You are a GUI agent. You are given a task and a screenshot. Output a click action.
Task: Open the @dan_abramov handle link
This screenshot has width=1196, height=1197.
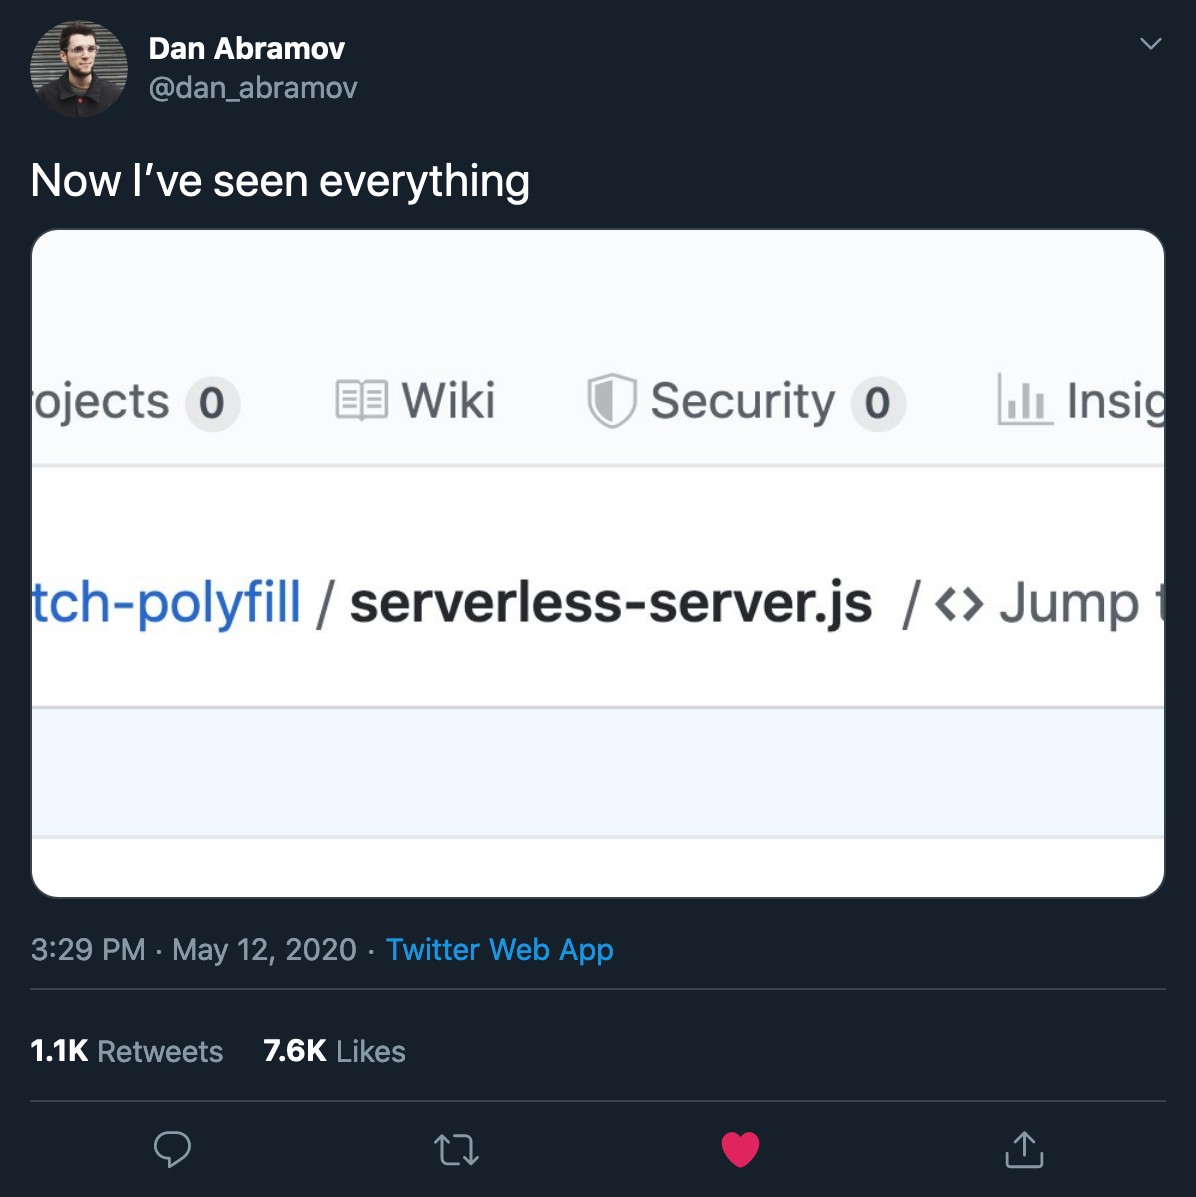253,88
